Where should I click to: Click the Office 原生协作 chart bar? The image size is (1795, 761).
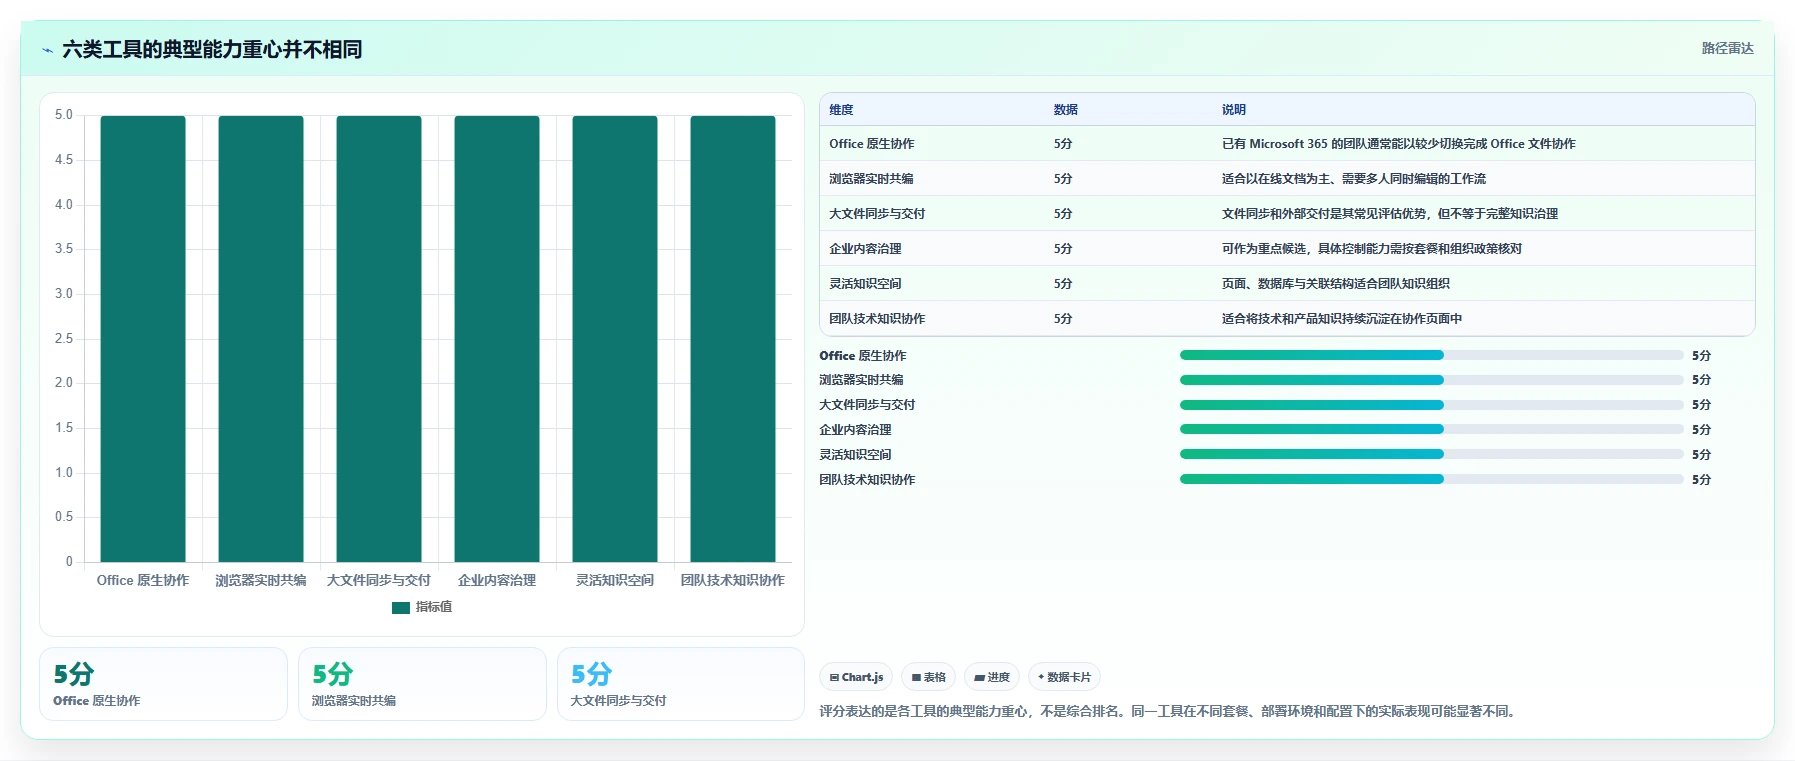pyautogui.click(x=143, y=339)
